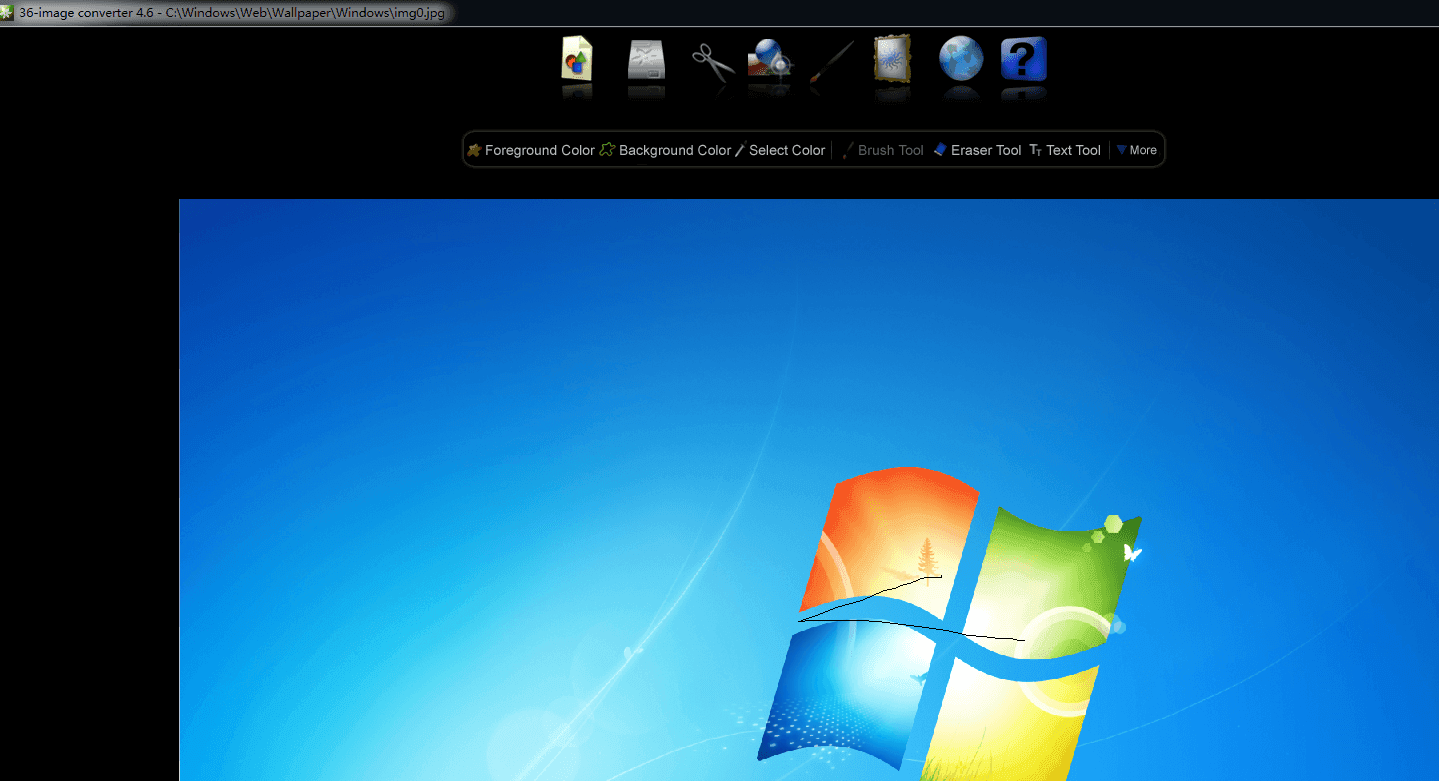Image resolution: width=1439 pixels, height=781 pixels.
Task: Toggle the Select Color eyedropper
Action: 779,150
